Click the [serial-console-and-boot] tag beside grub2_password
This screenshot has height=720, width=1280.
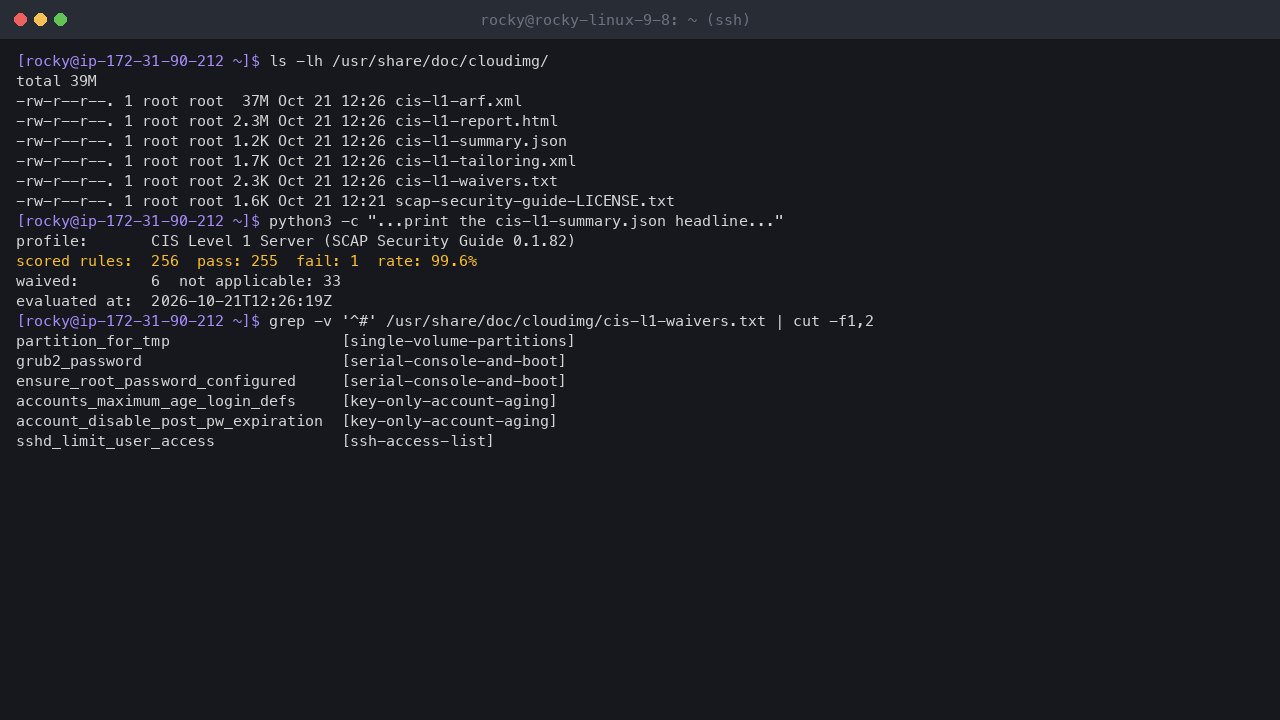click(x=454, y=361)
